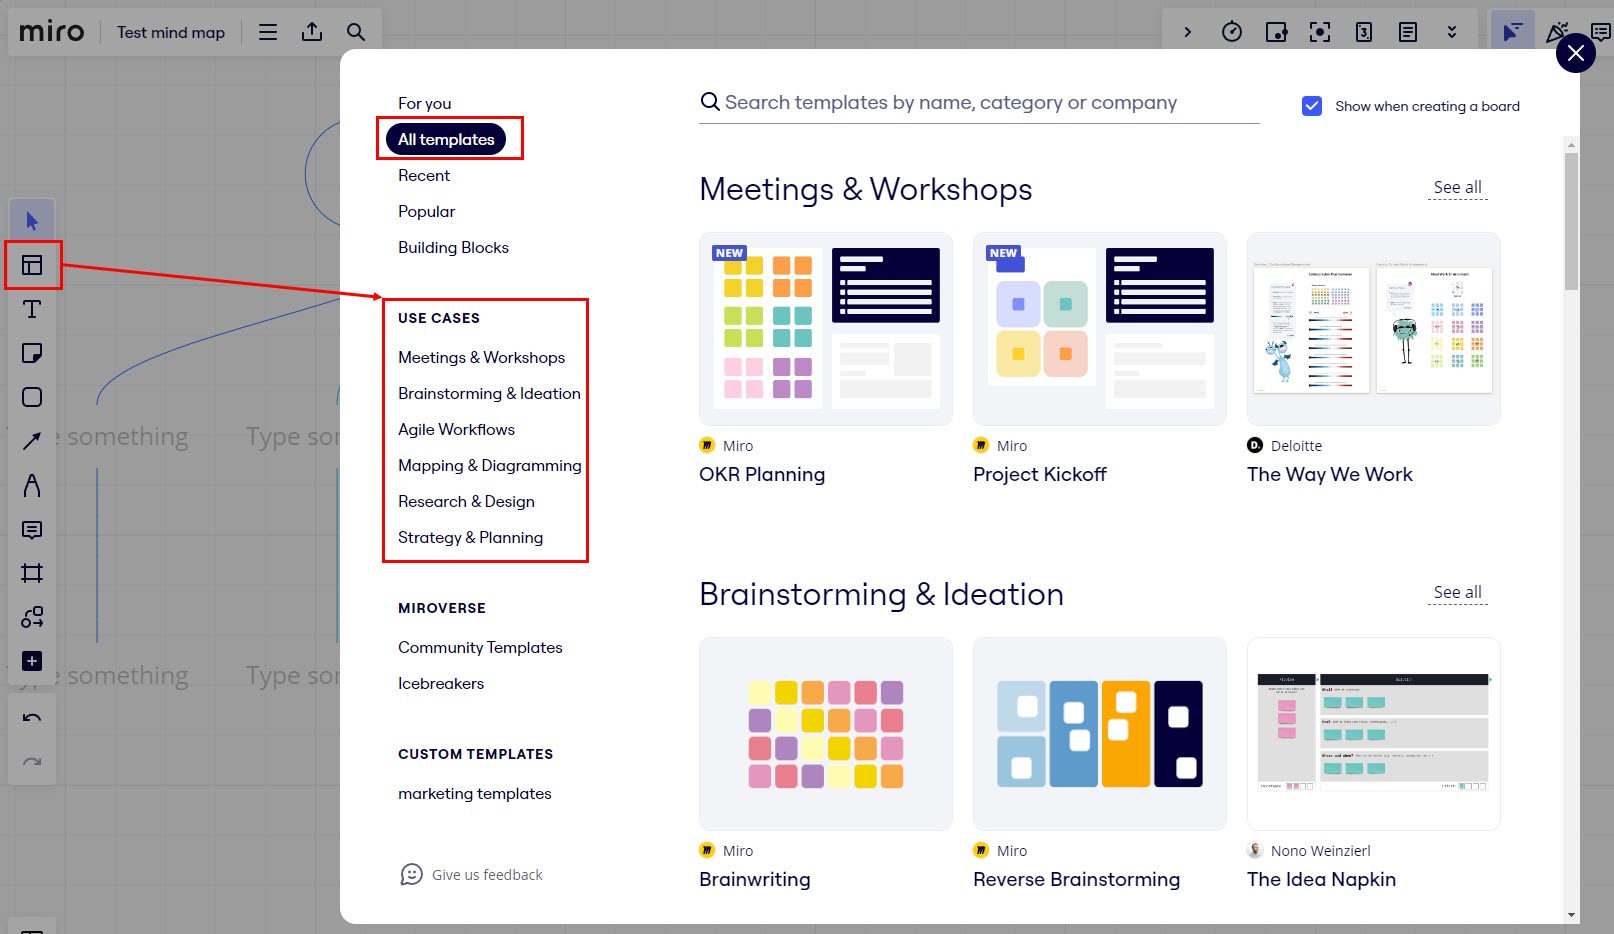Viewport: 1614px width, 934px height.
Task: Select the Shape tool
Action: [x=32, y=397]
